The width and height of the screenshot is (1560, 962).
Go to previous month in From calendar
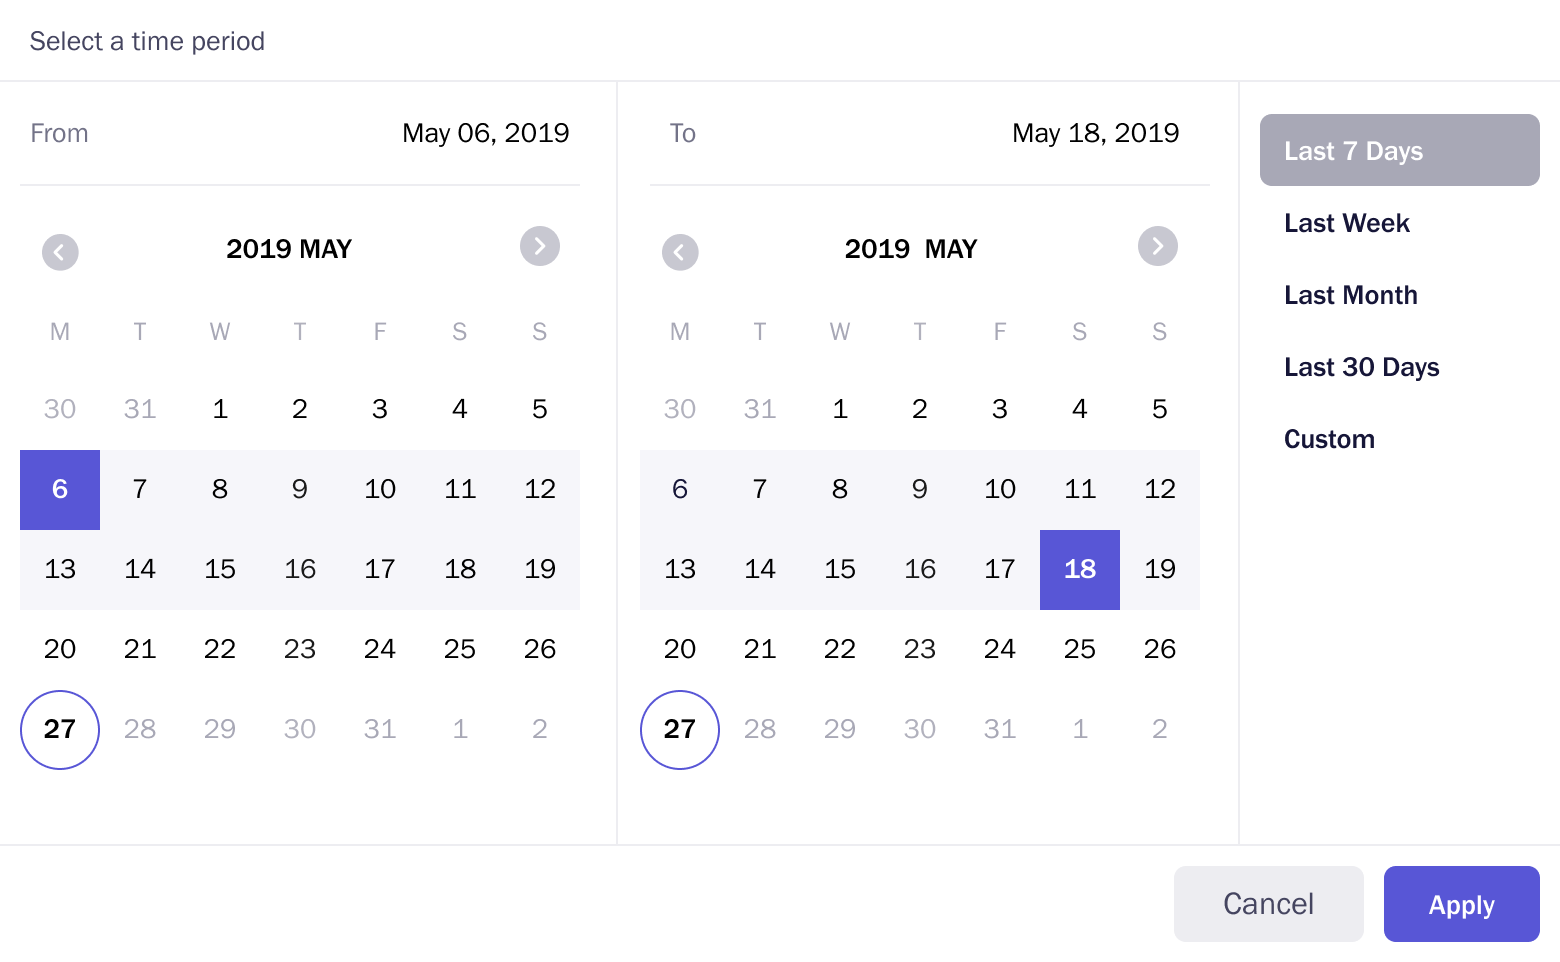coord(60,252)
